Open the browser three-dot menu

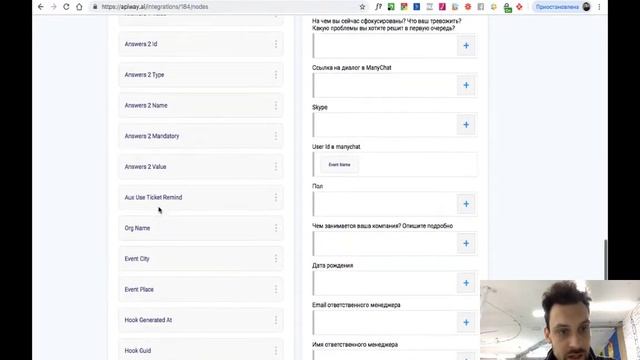click(599, 7)
